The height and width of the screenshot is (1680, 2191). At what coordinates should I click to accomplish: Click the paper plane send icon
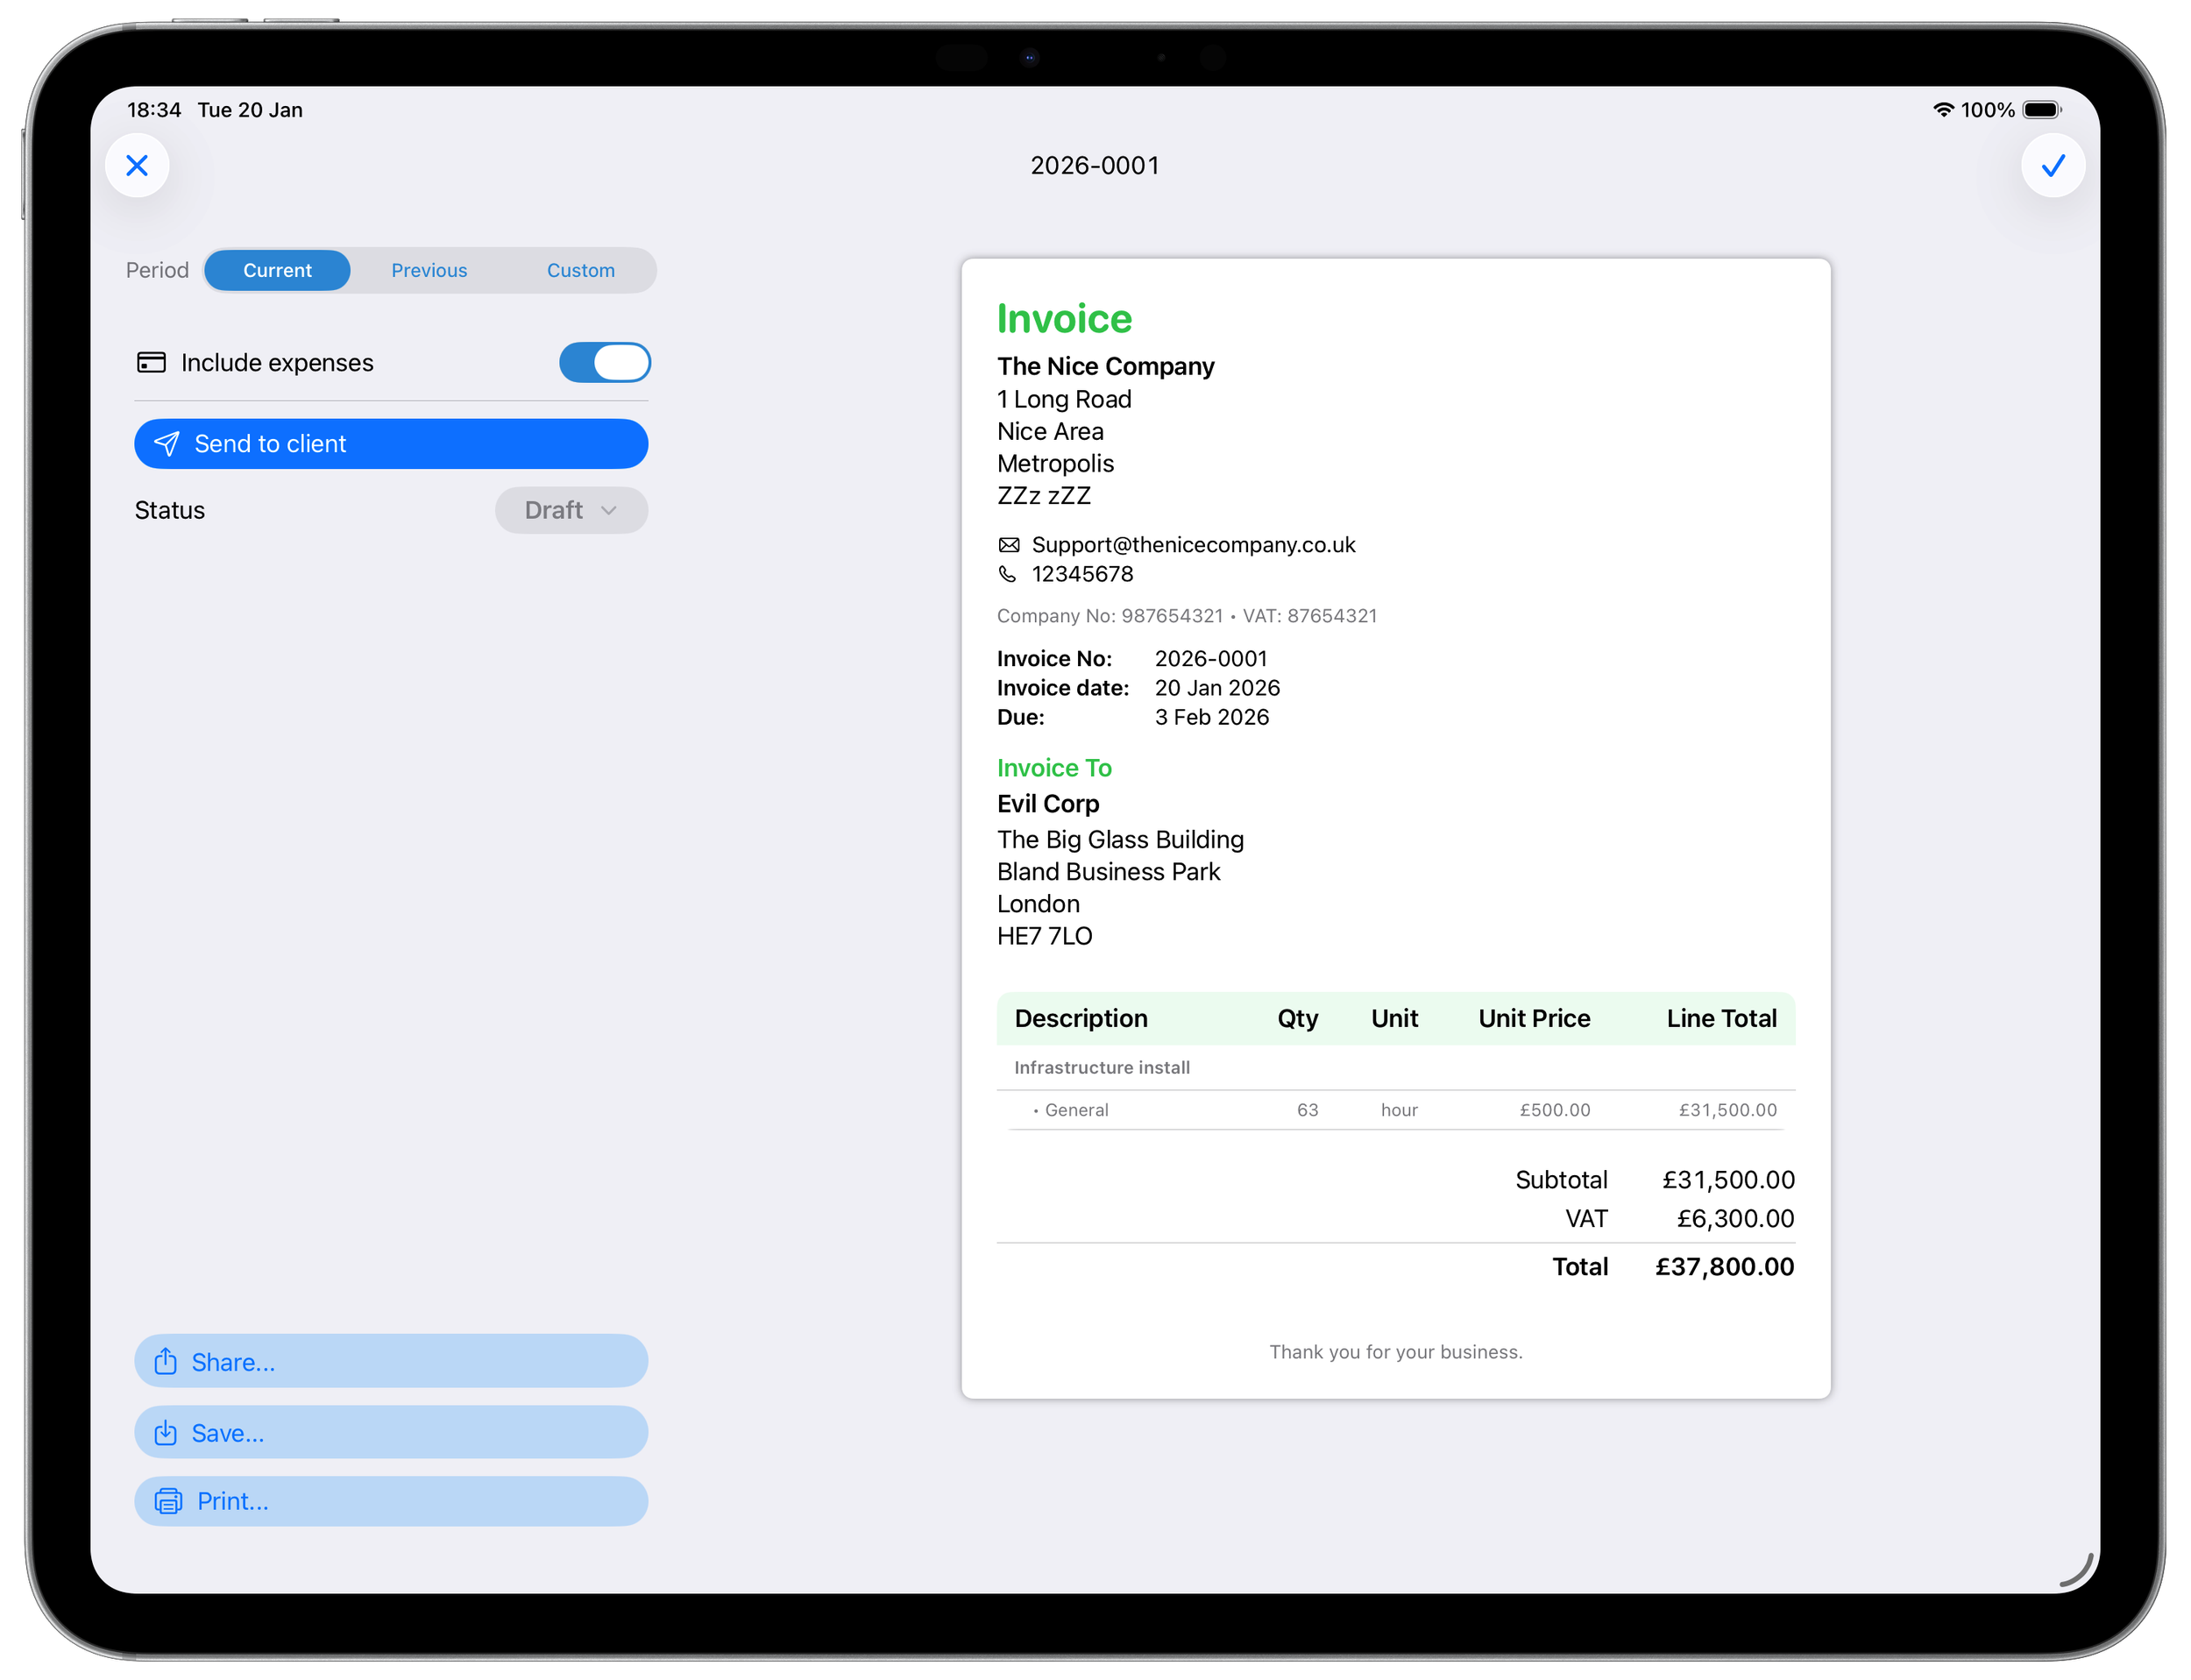tap(167, 444)
